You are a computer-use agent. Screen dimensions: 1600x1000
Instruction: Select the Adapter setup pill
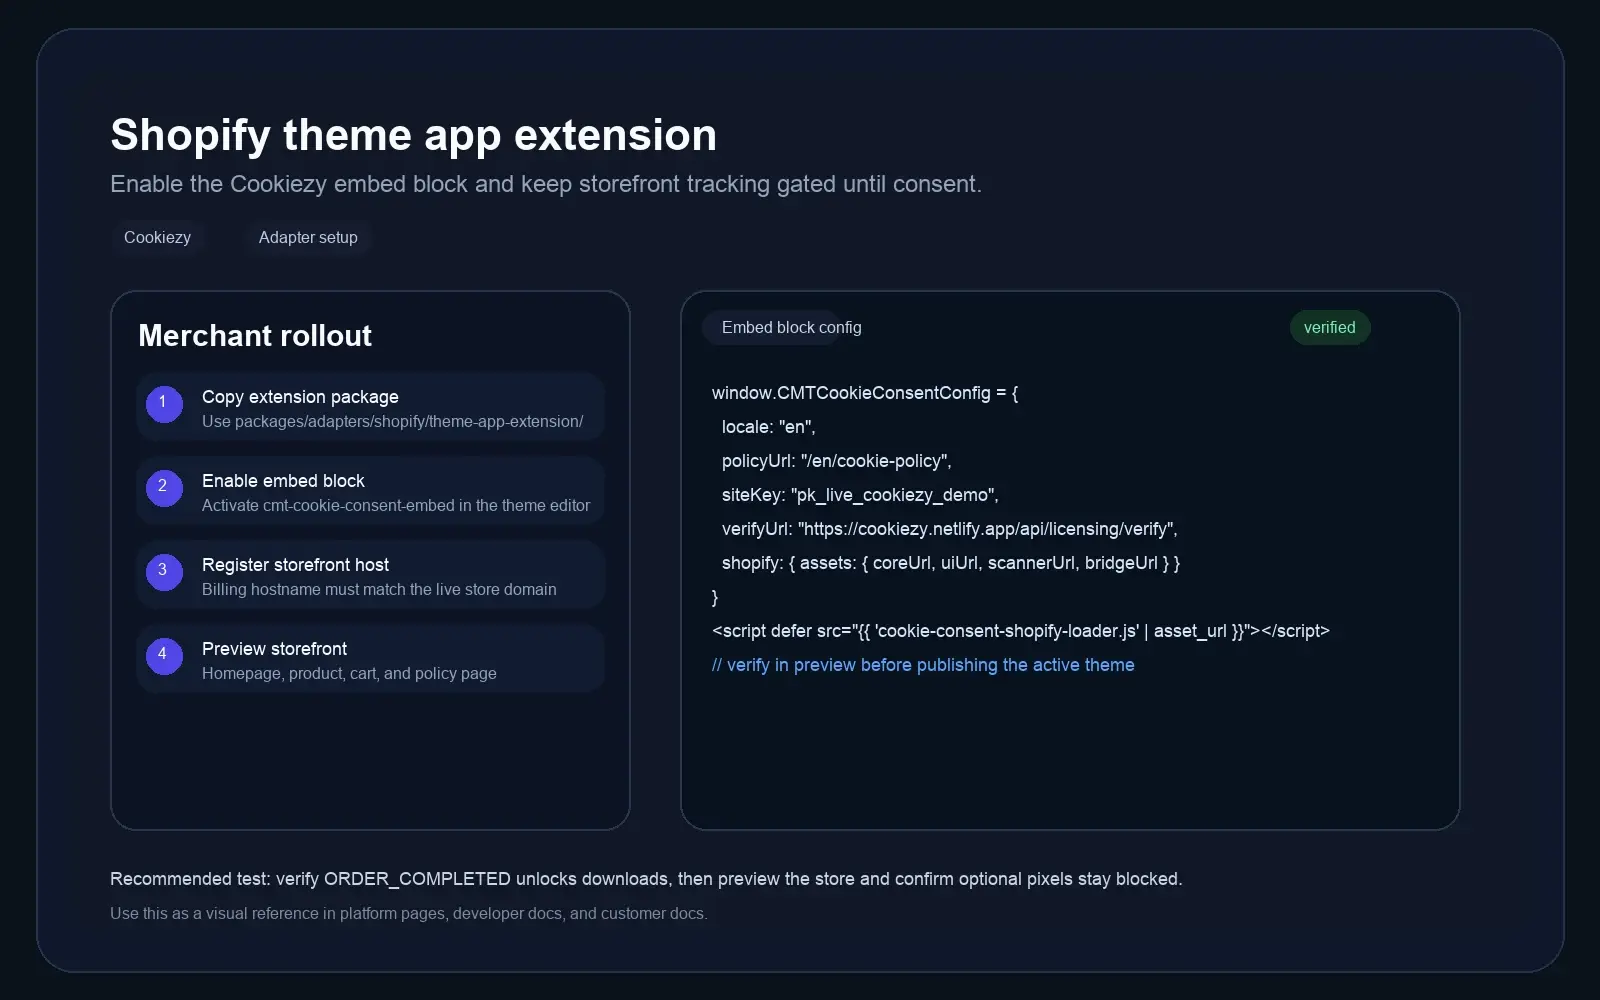[307, 237]
